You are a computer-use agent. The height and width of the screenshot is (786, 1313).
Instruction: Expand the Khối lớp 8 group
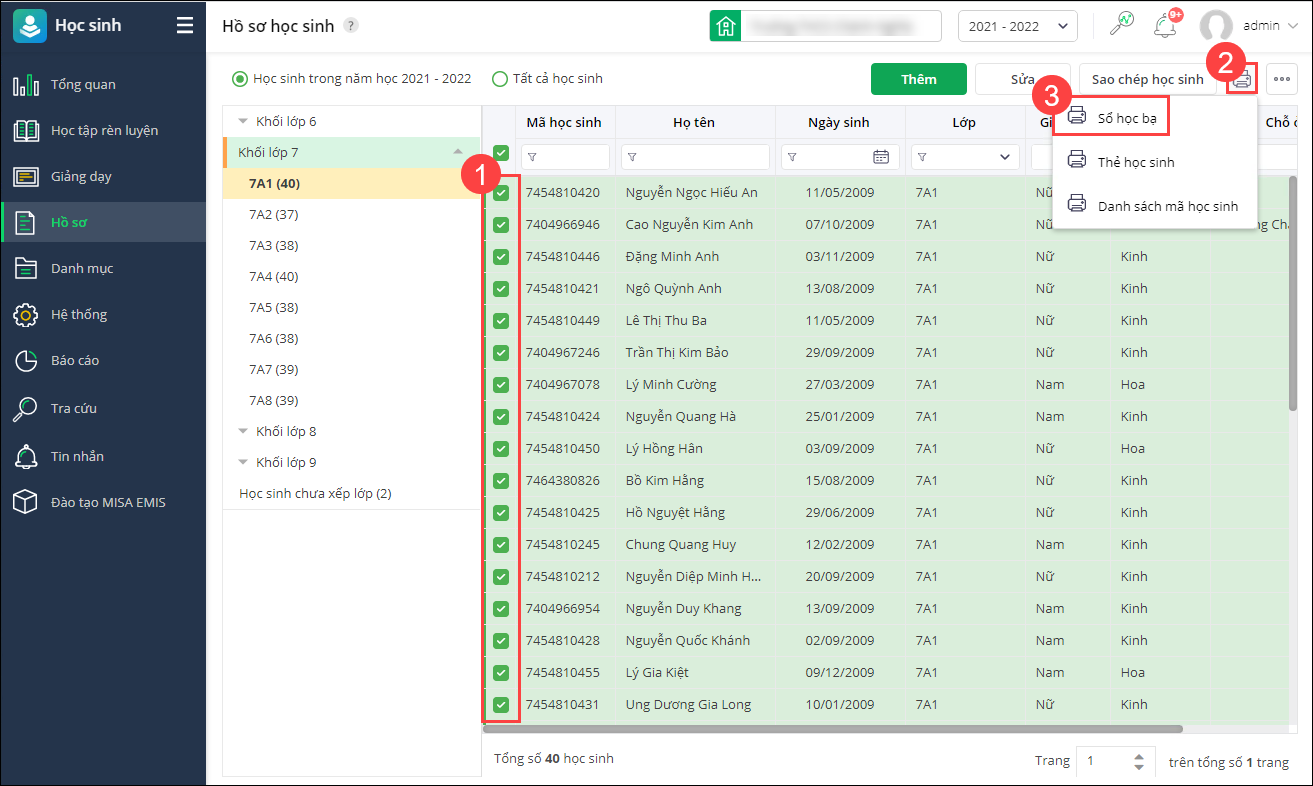click(243, 432)
